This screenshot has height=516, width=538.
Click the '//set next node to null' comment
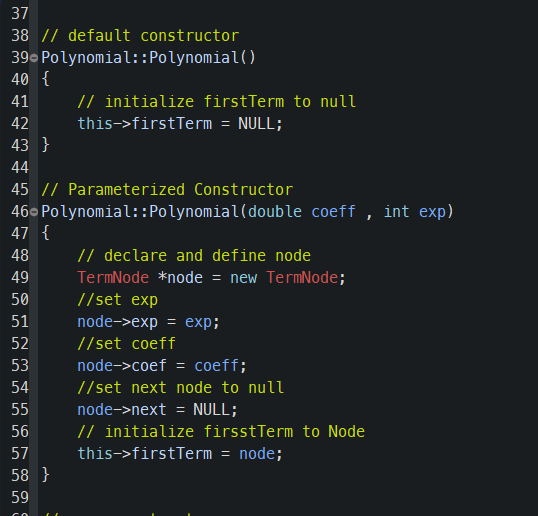tap(180, 388)
